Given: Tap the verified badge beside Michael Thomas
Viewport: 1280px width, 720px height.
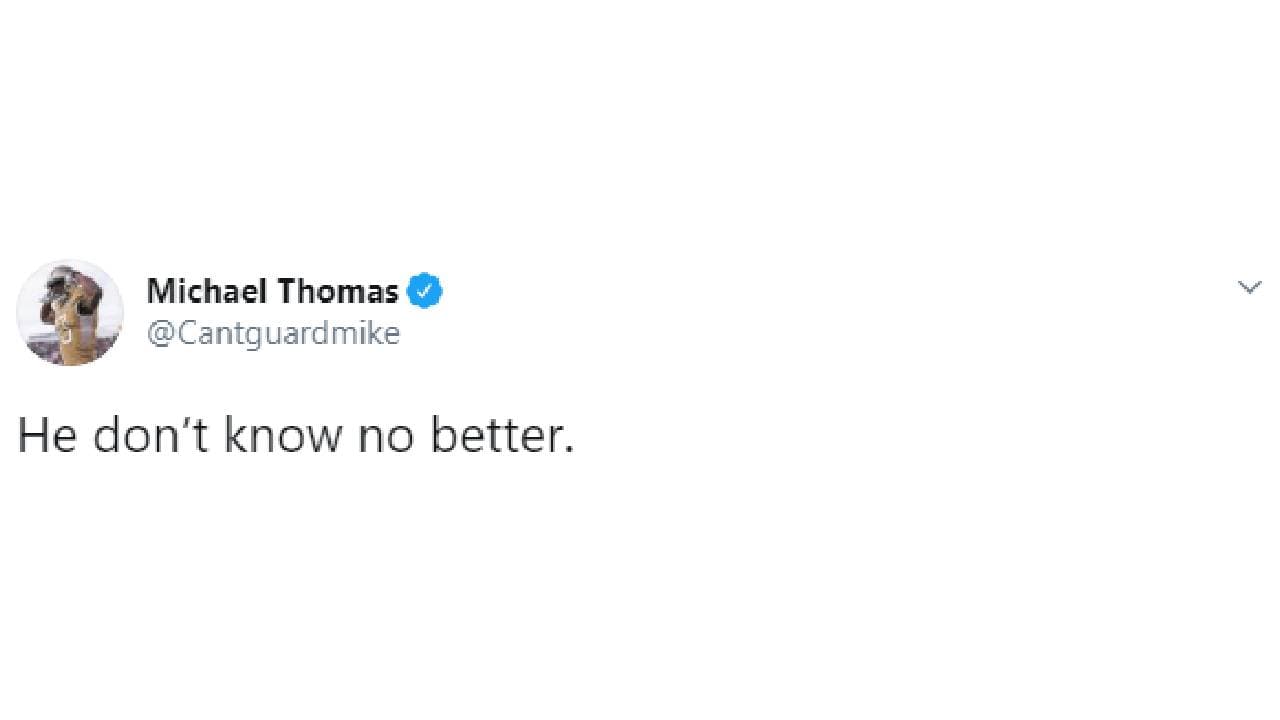Looking at the screenshot, I should coord(425,291).
